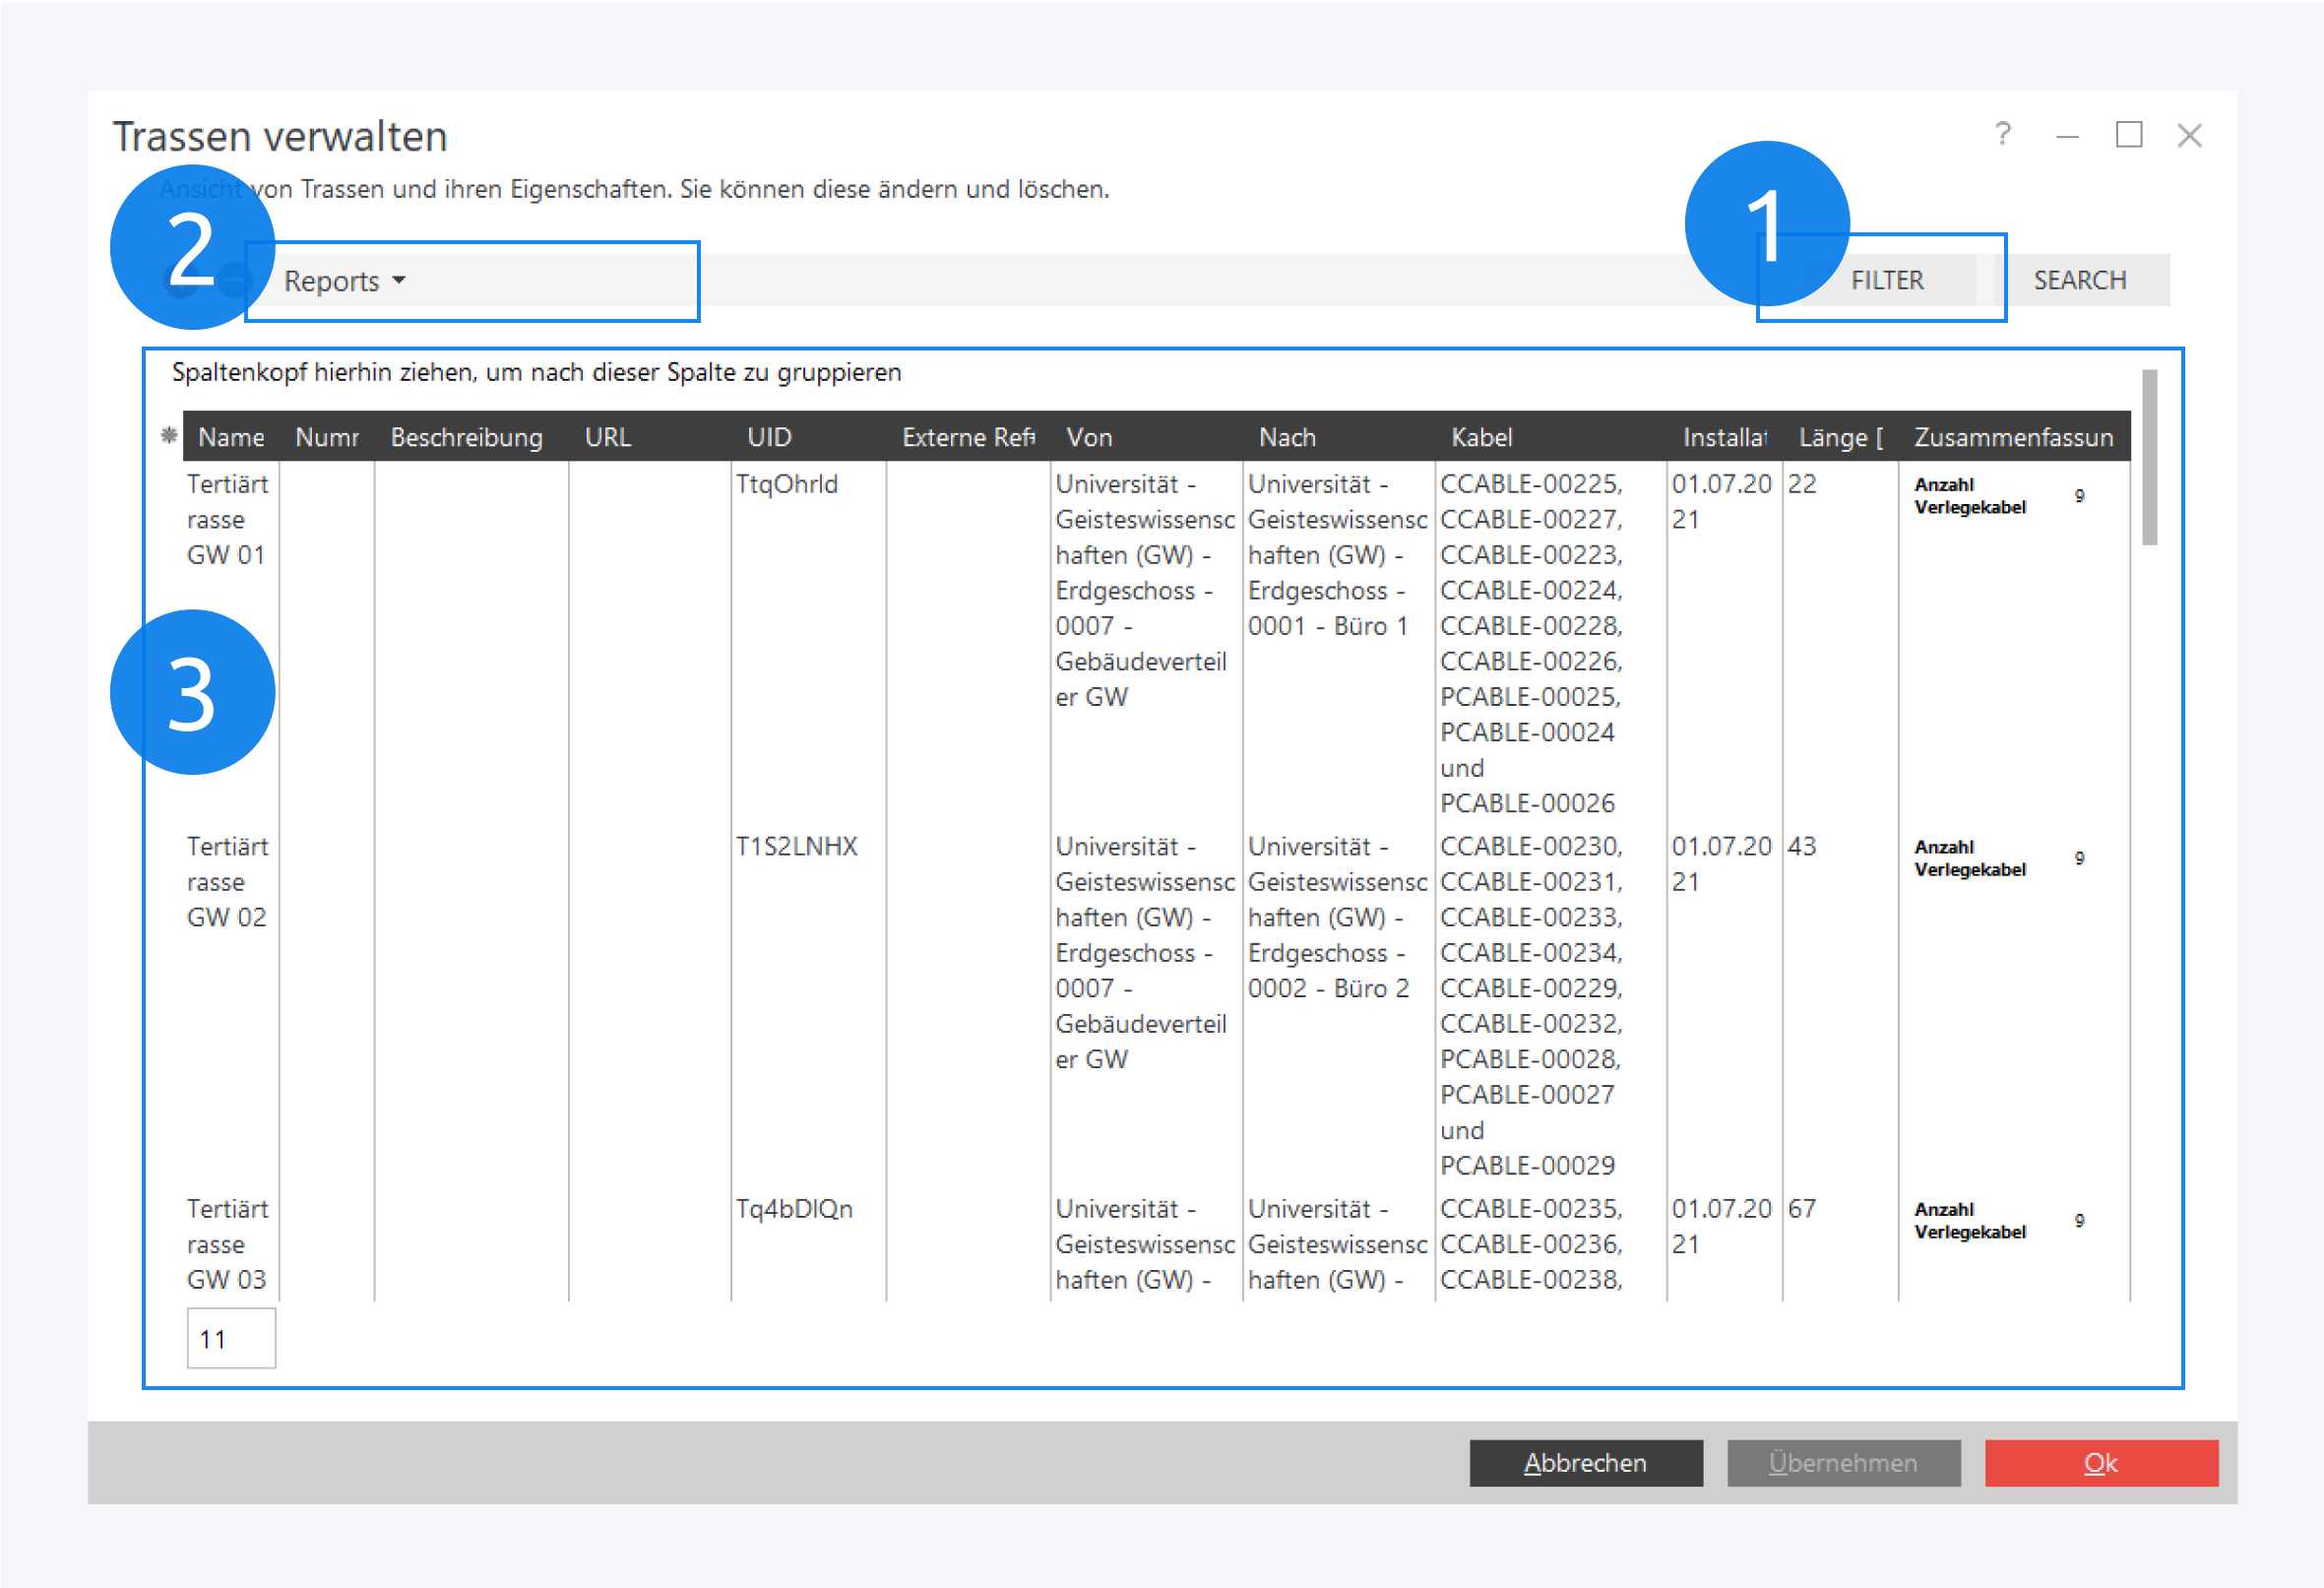Image resolution: width=2324 pixels, height=1588 pixels.
Task: Select the Tertiärtrasse GW 02 row
Action: tap(227, 882)
